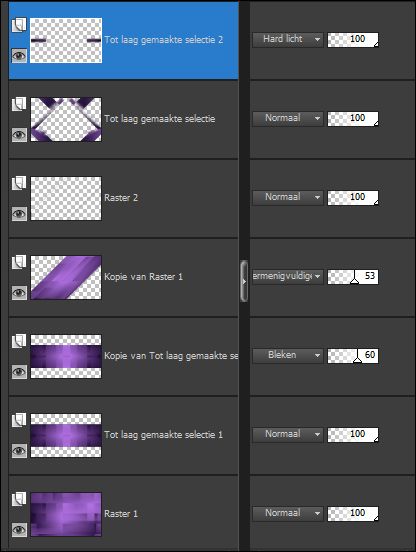The height and width of the screenshot is (552, 416).
Task: Open blend mode dropdown for Raster 1
Action: click(288, 513)
